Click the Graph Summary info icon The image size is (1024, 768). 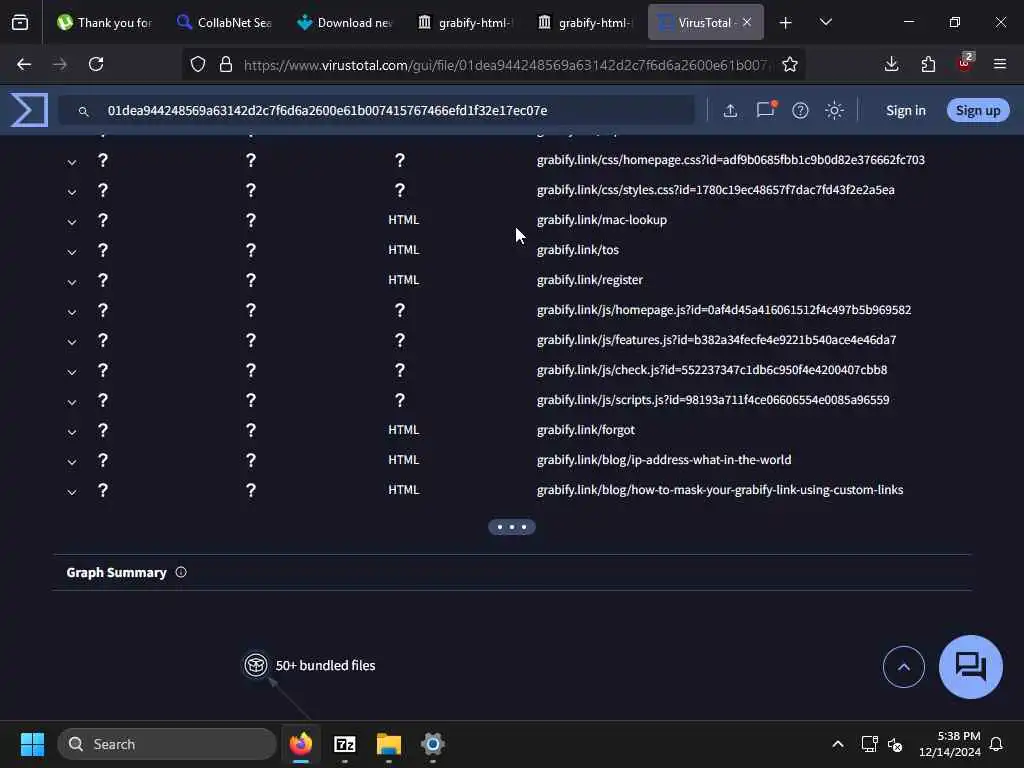coord(181,572)
